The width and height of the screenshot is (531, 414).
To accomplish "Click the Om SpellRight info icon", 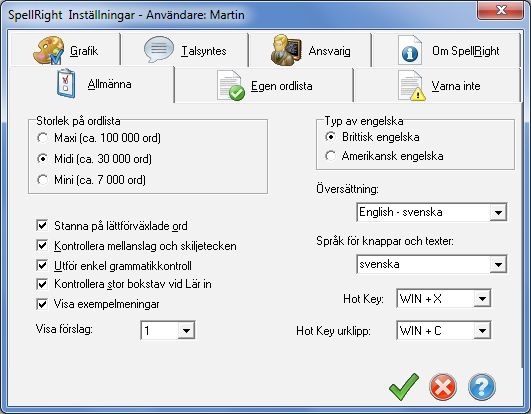I will click(x=410, y=50).
